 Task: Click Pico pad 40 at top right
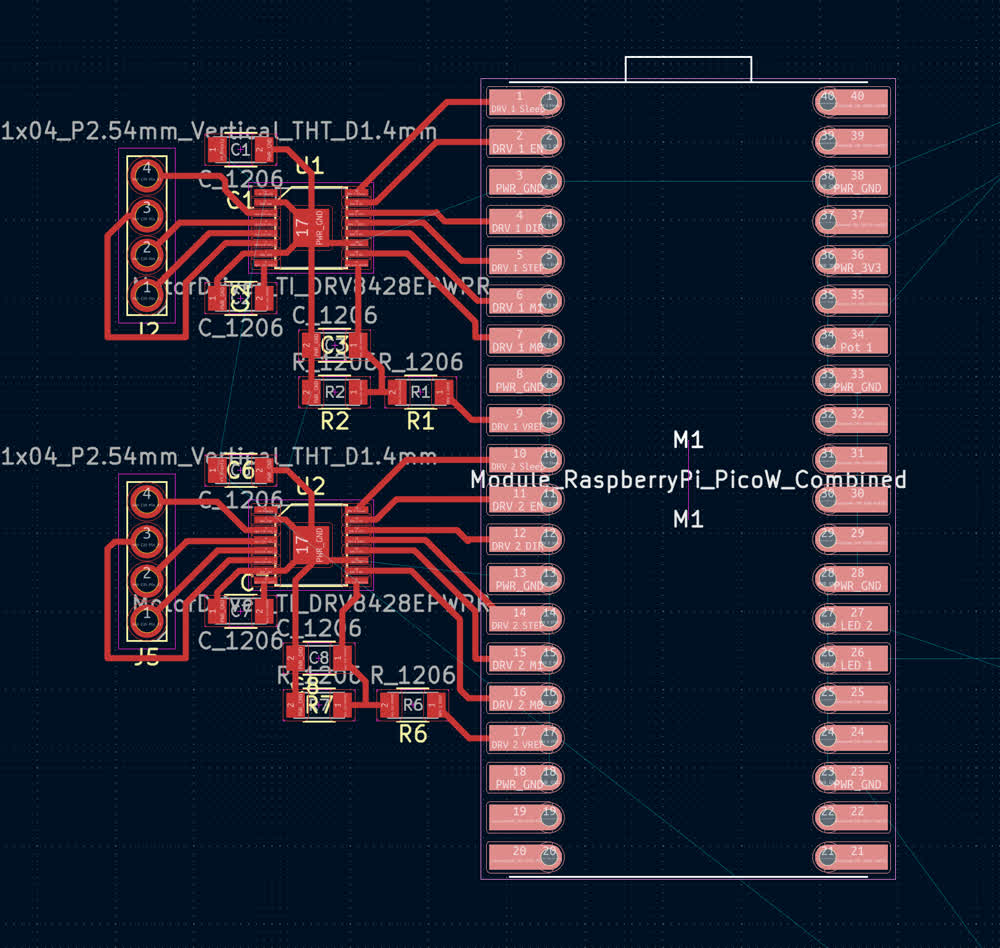[856, 101]
